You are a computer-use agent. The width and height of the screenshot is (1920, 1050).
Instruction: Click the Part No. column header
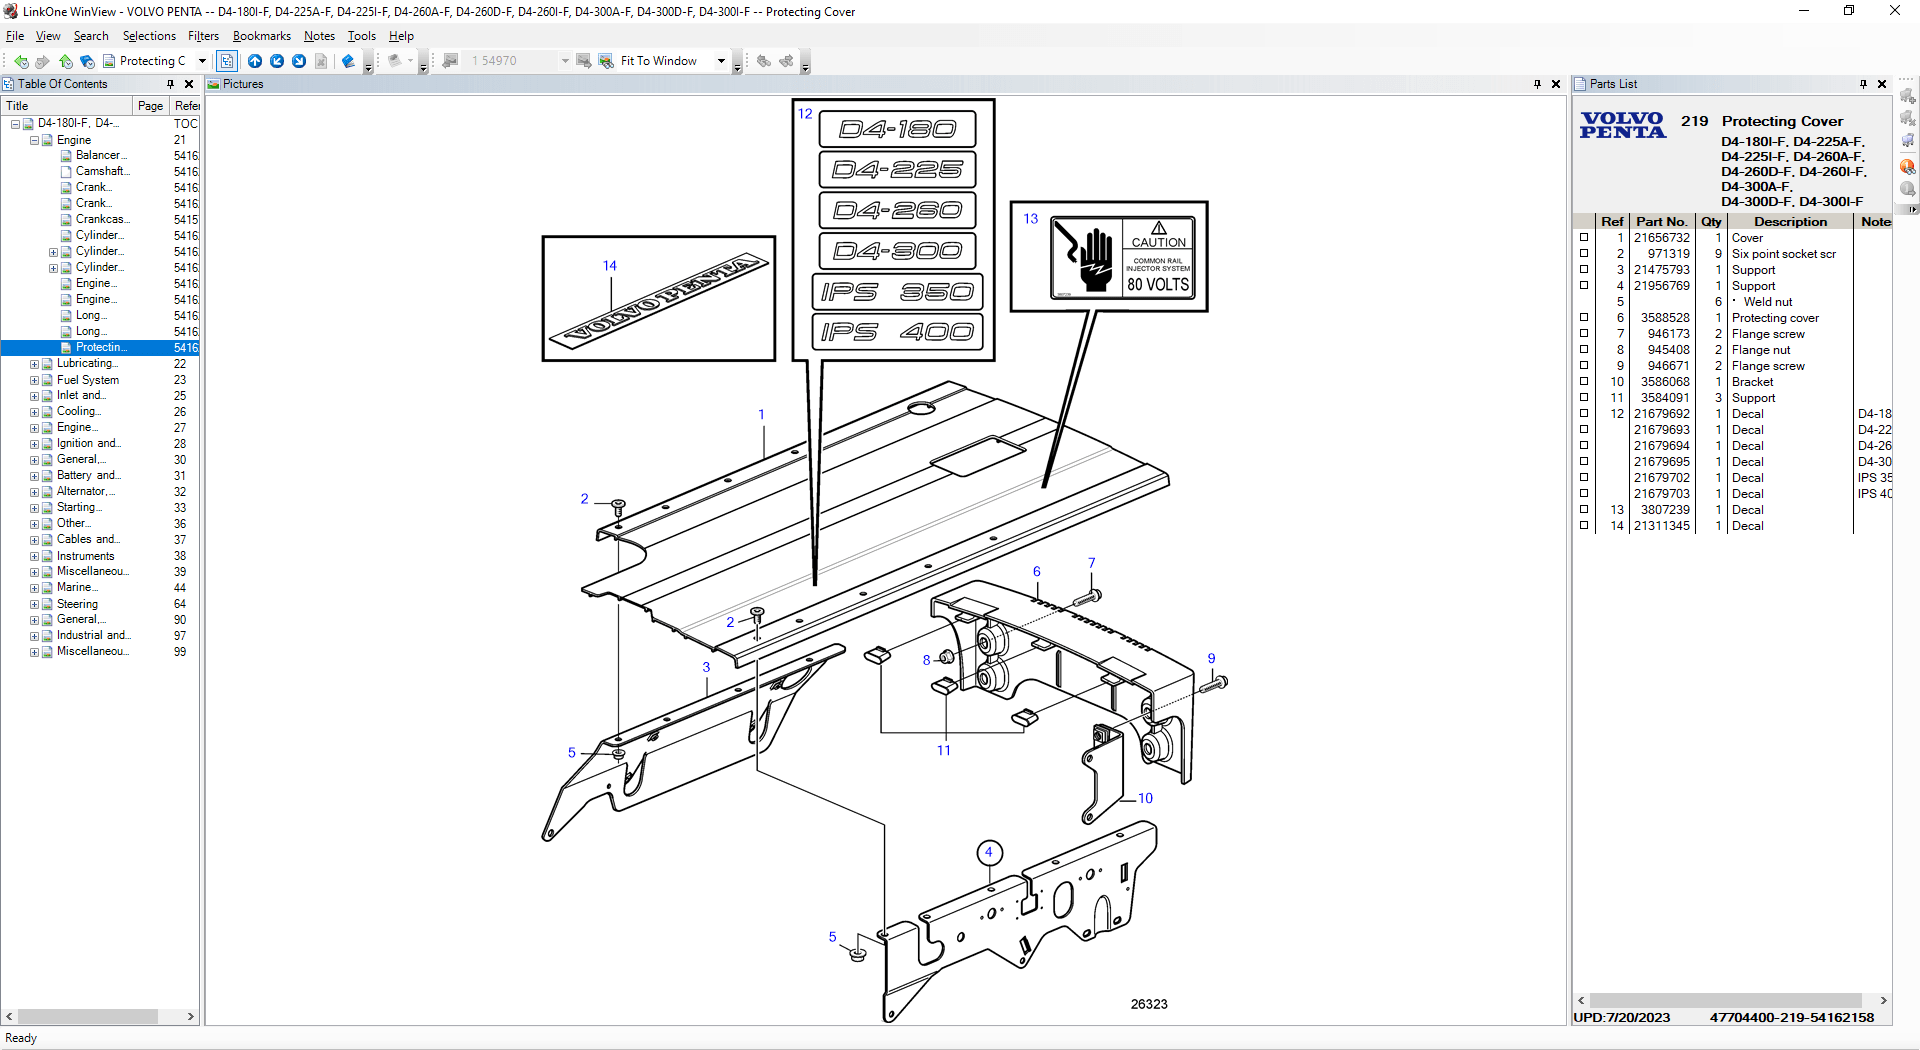click(x=1662, y=222)
